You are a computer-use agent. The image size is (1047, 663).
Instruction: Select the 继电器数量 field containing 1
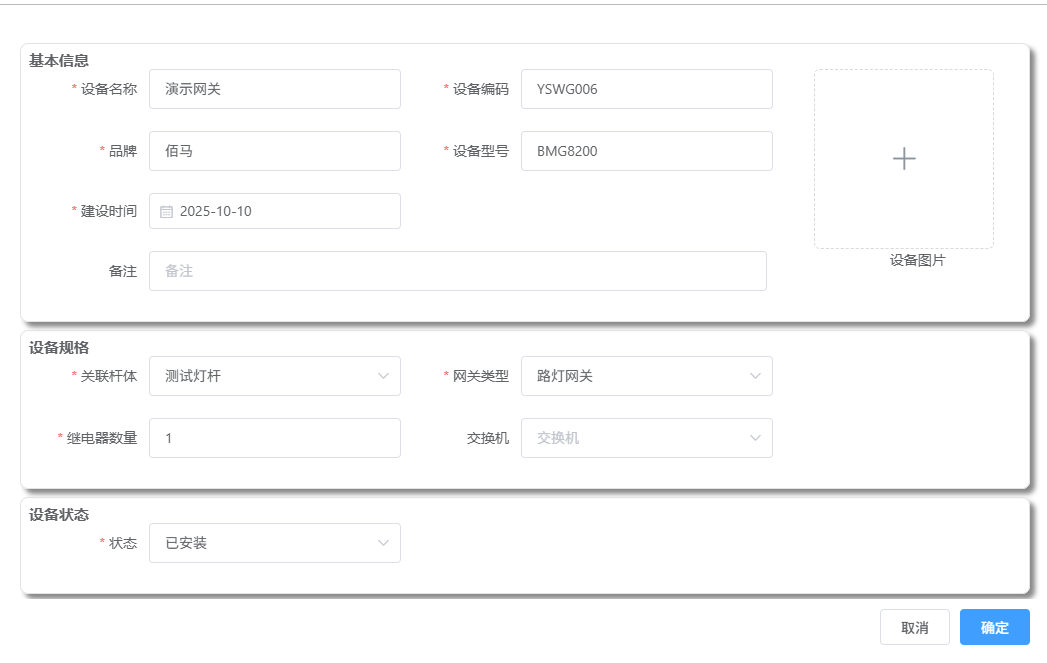pyautogui.click(x=275, y=438)
